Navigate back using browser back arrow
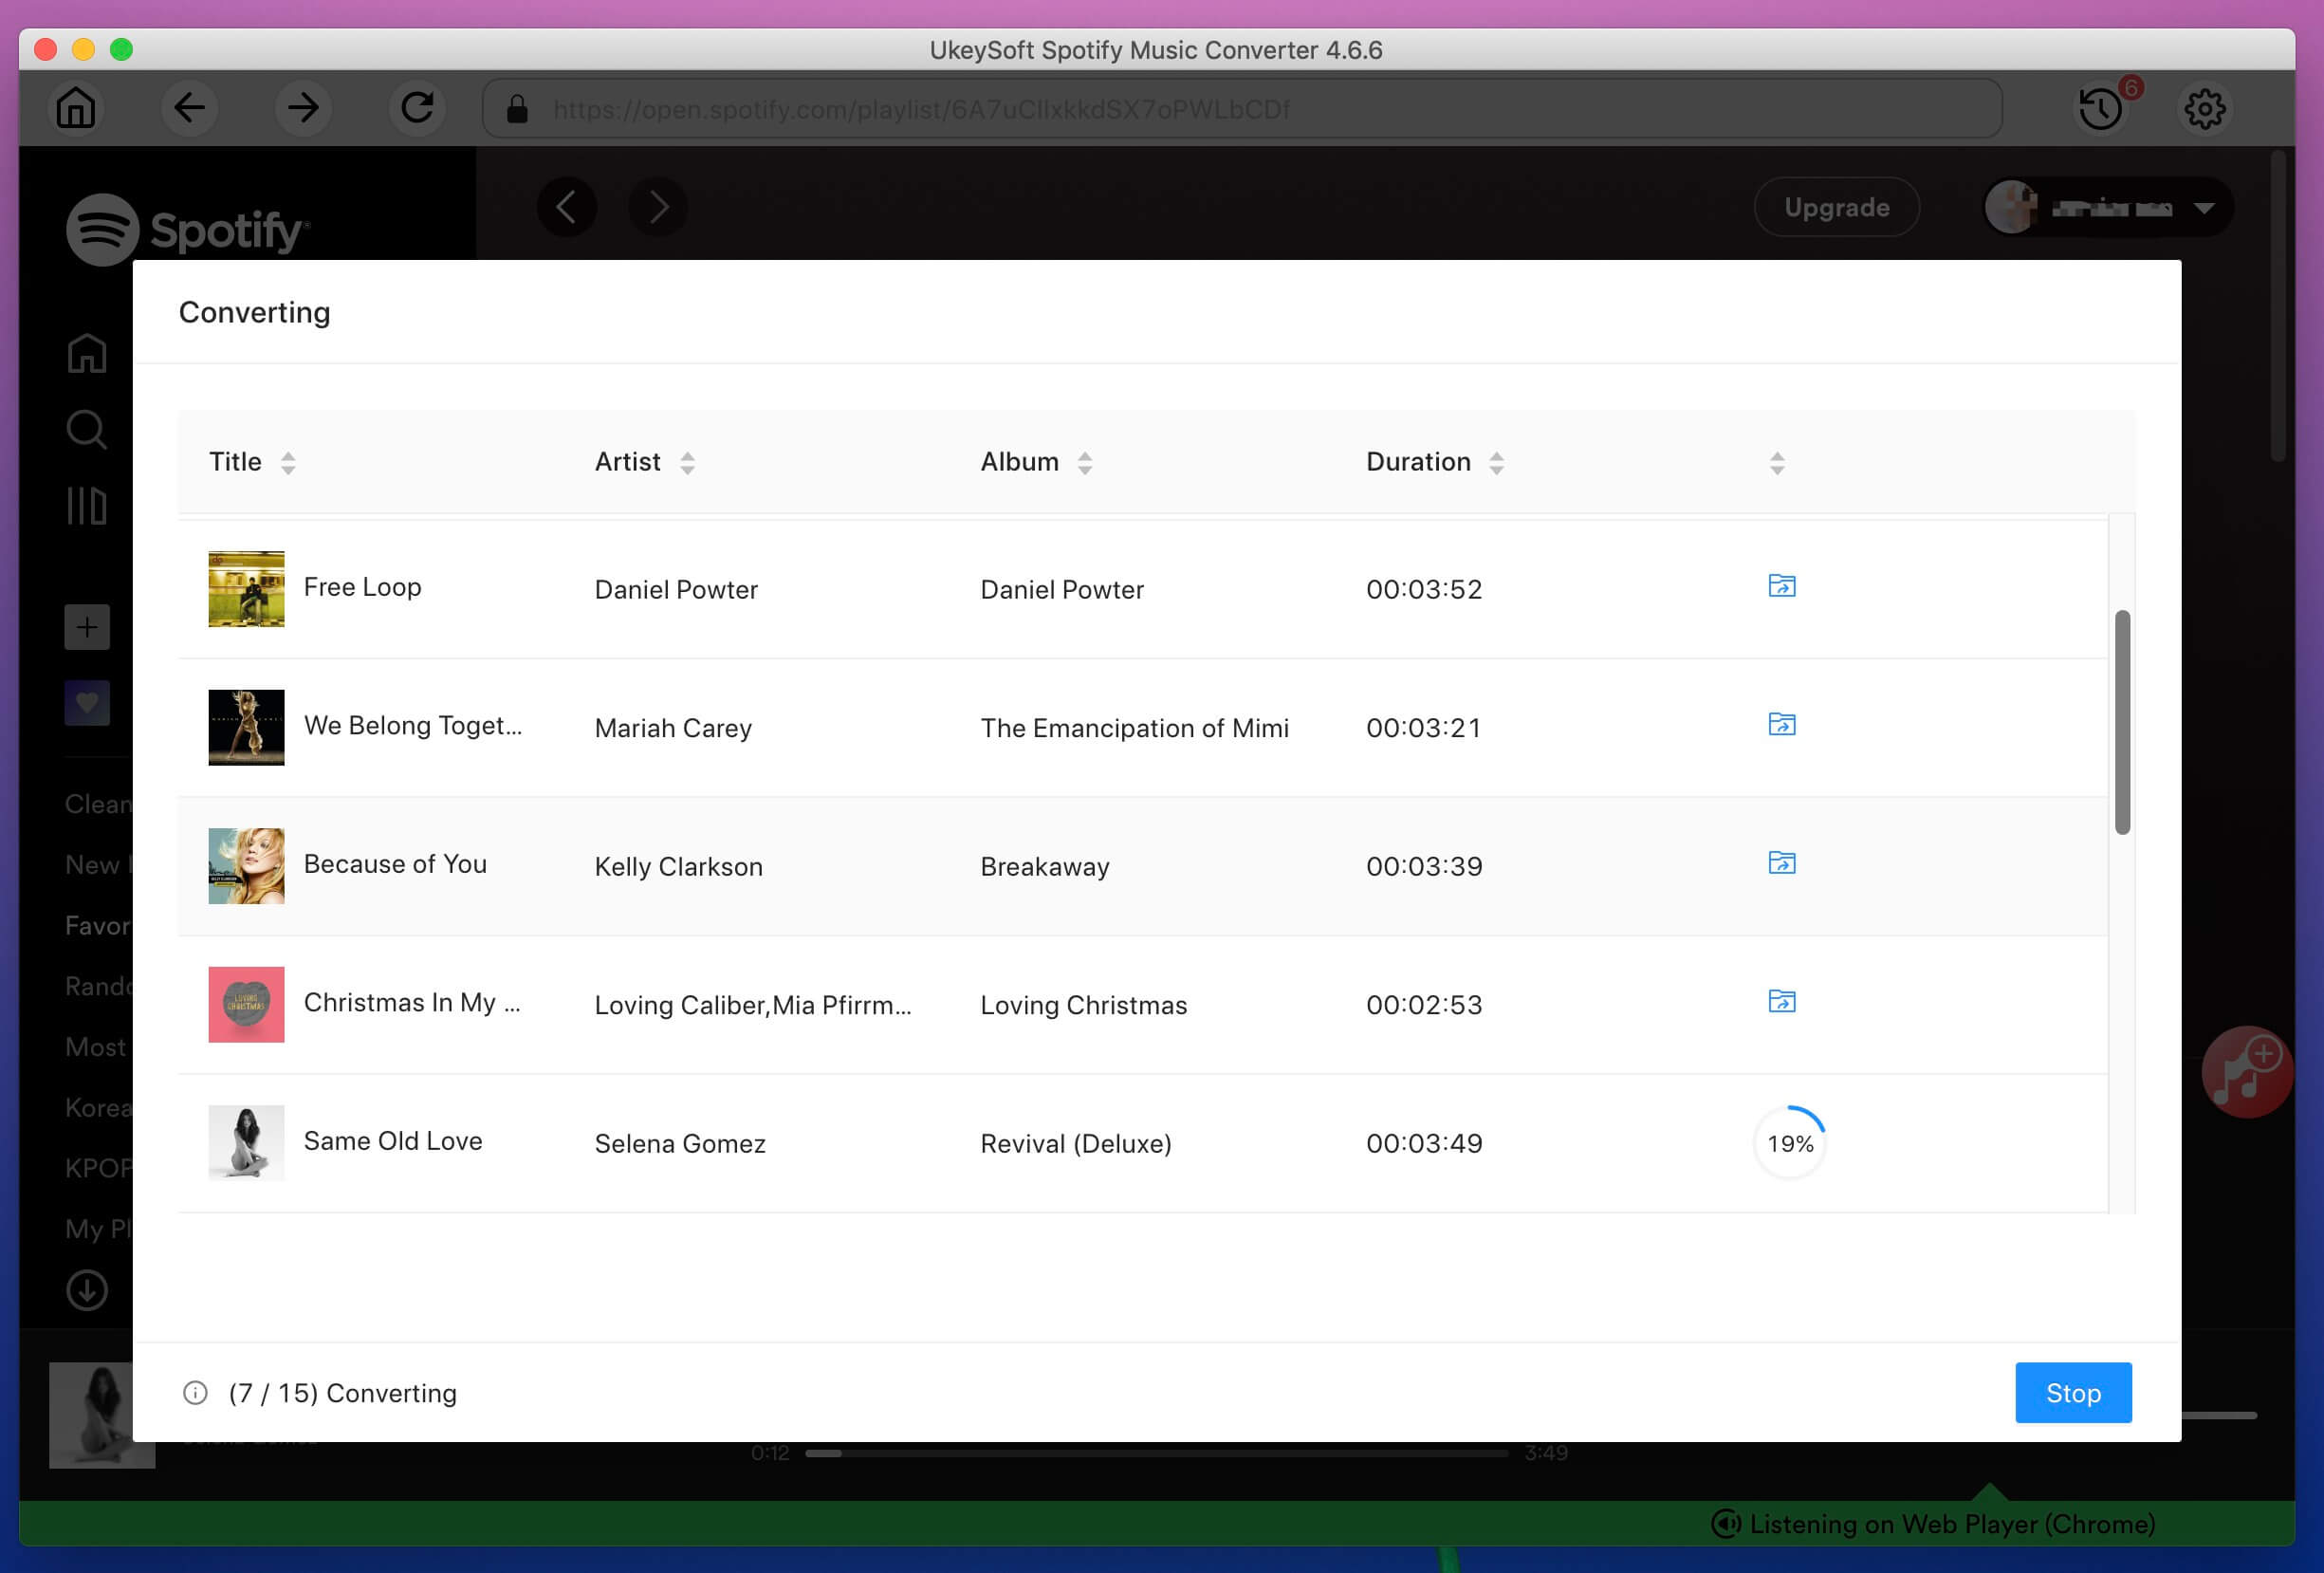This screenshot has height=1573, width=2324. [188, 109]
